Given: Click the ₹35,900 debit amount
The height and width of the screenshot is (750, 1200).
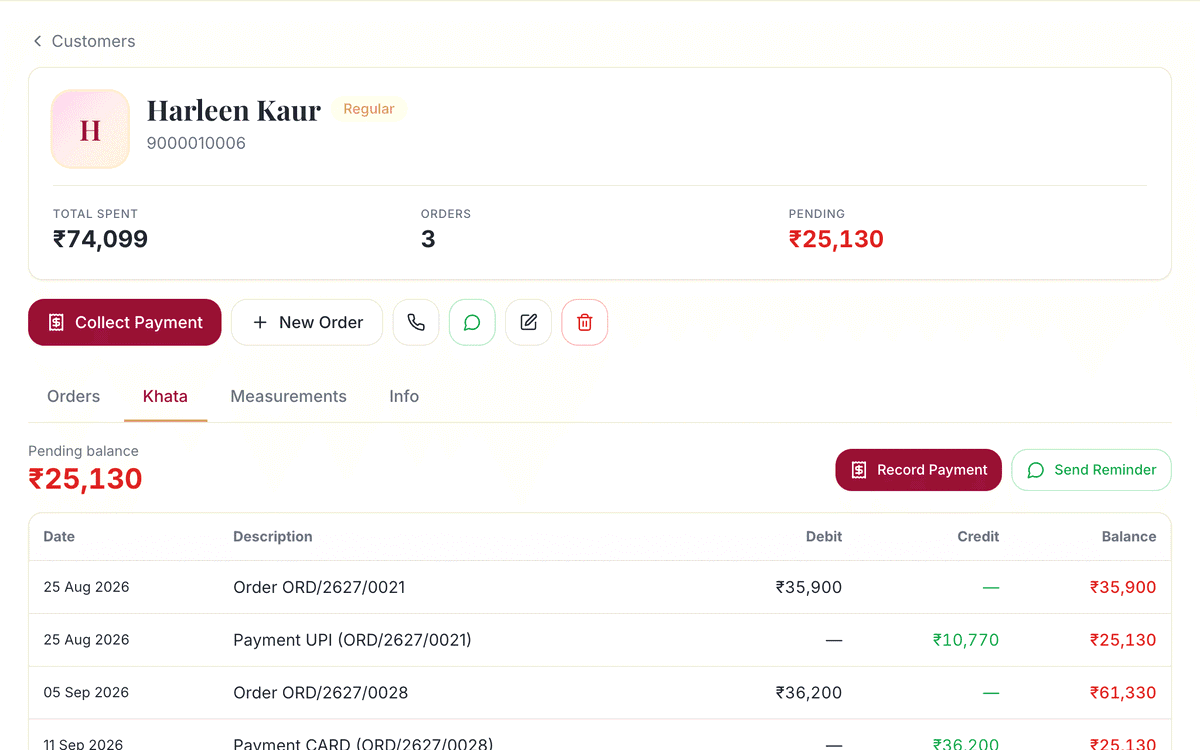Looking at the screenshot, I should pos(809,587).
